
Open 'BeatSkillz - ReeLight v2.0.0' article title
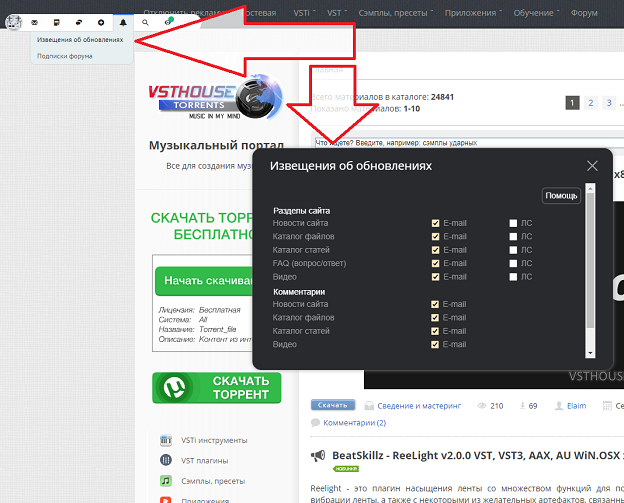click(x=477, y=455)
